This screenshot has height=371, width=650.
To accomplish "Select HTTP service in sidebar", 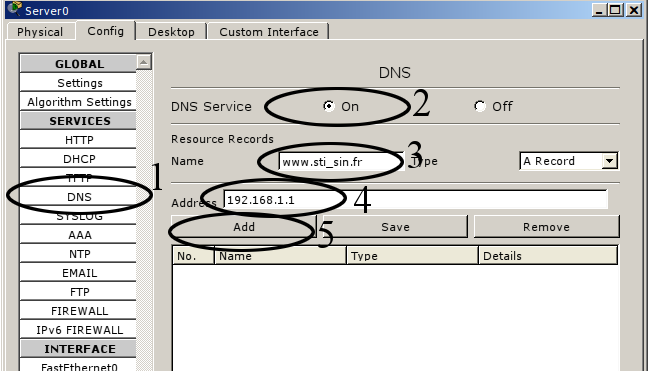I will (79, 140).
